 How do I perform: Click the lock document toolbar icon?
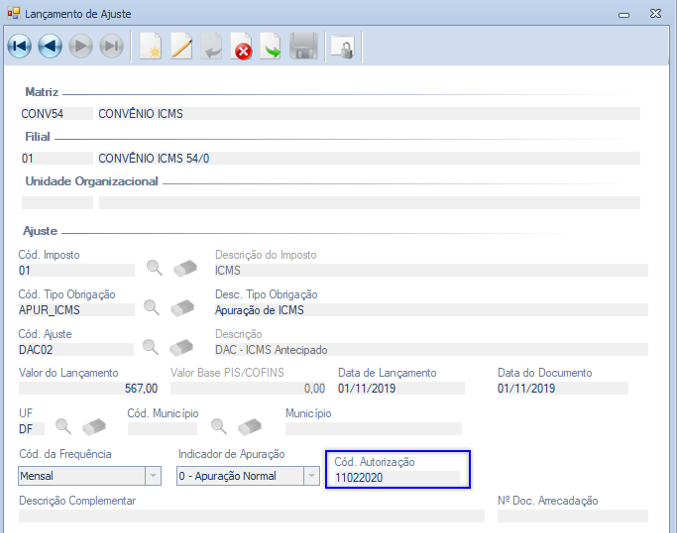point(343,47)
